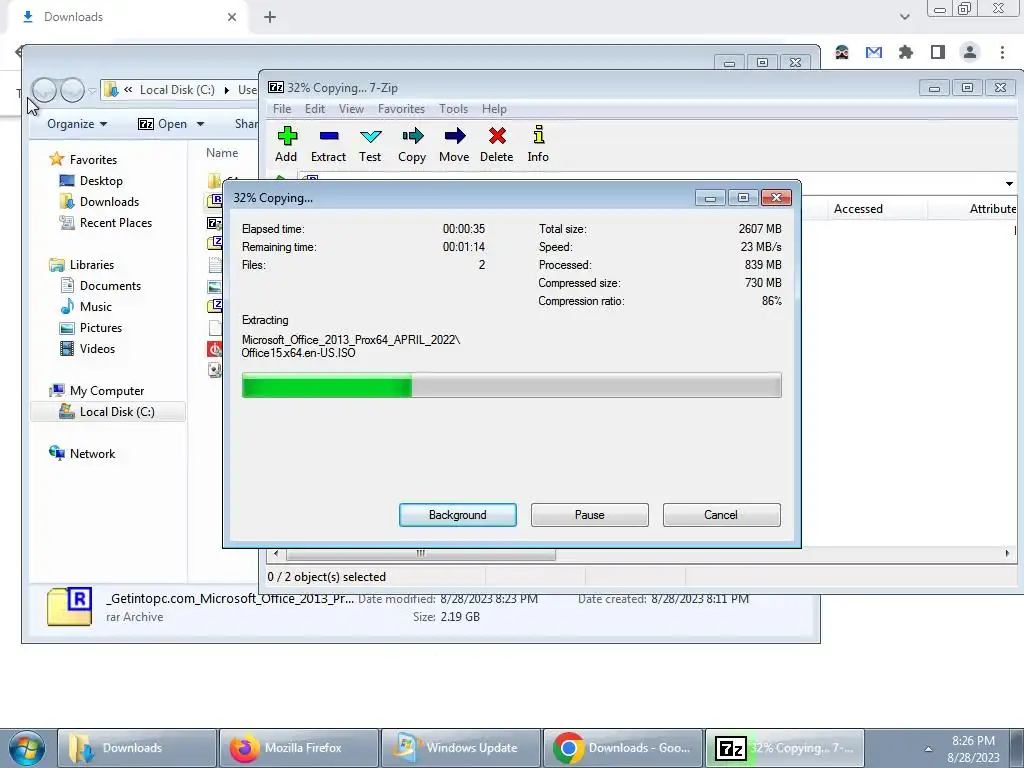
Task: Close the Downloads tab in Chrome
Action: pos(232,17)
